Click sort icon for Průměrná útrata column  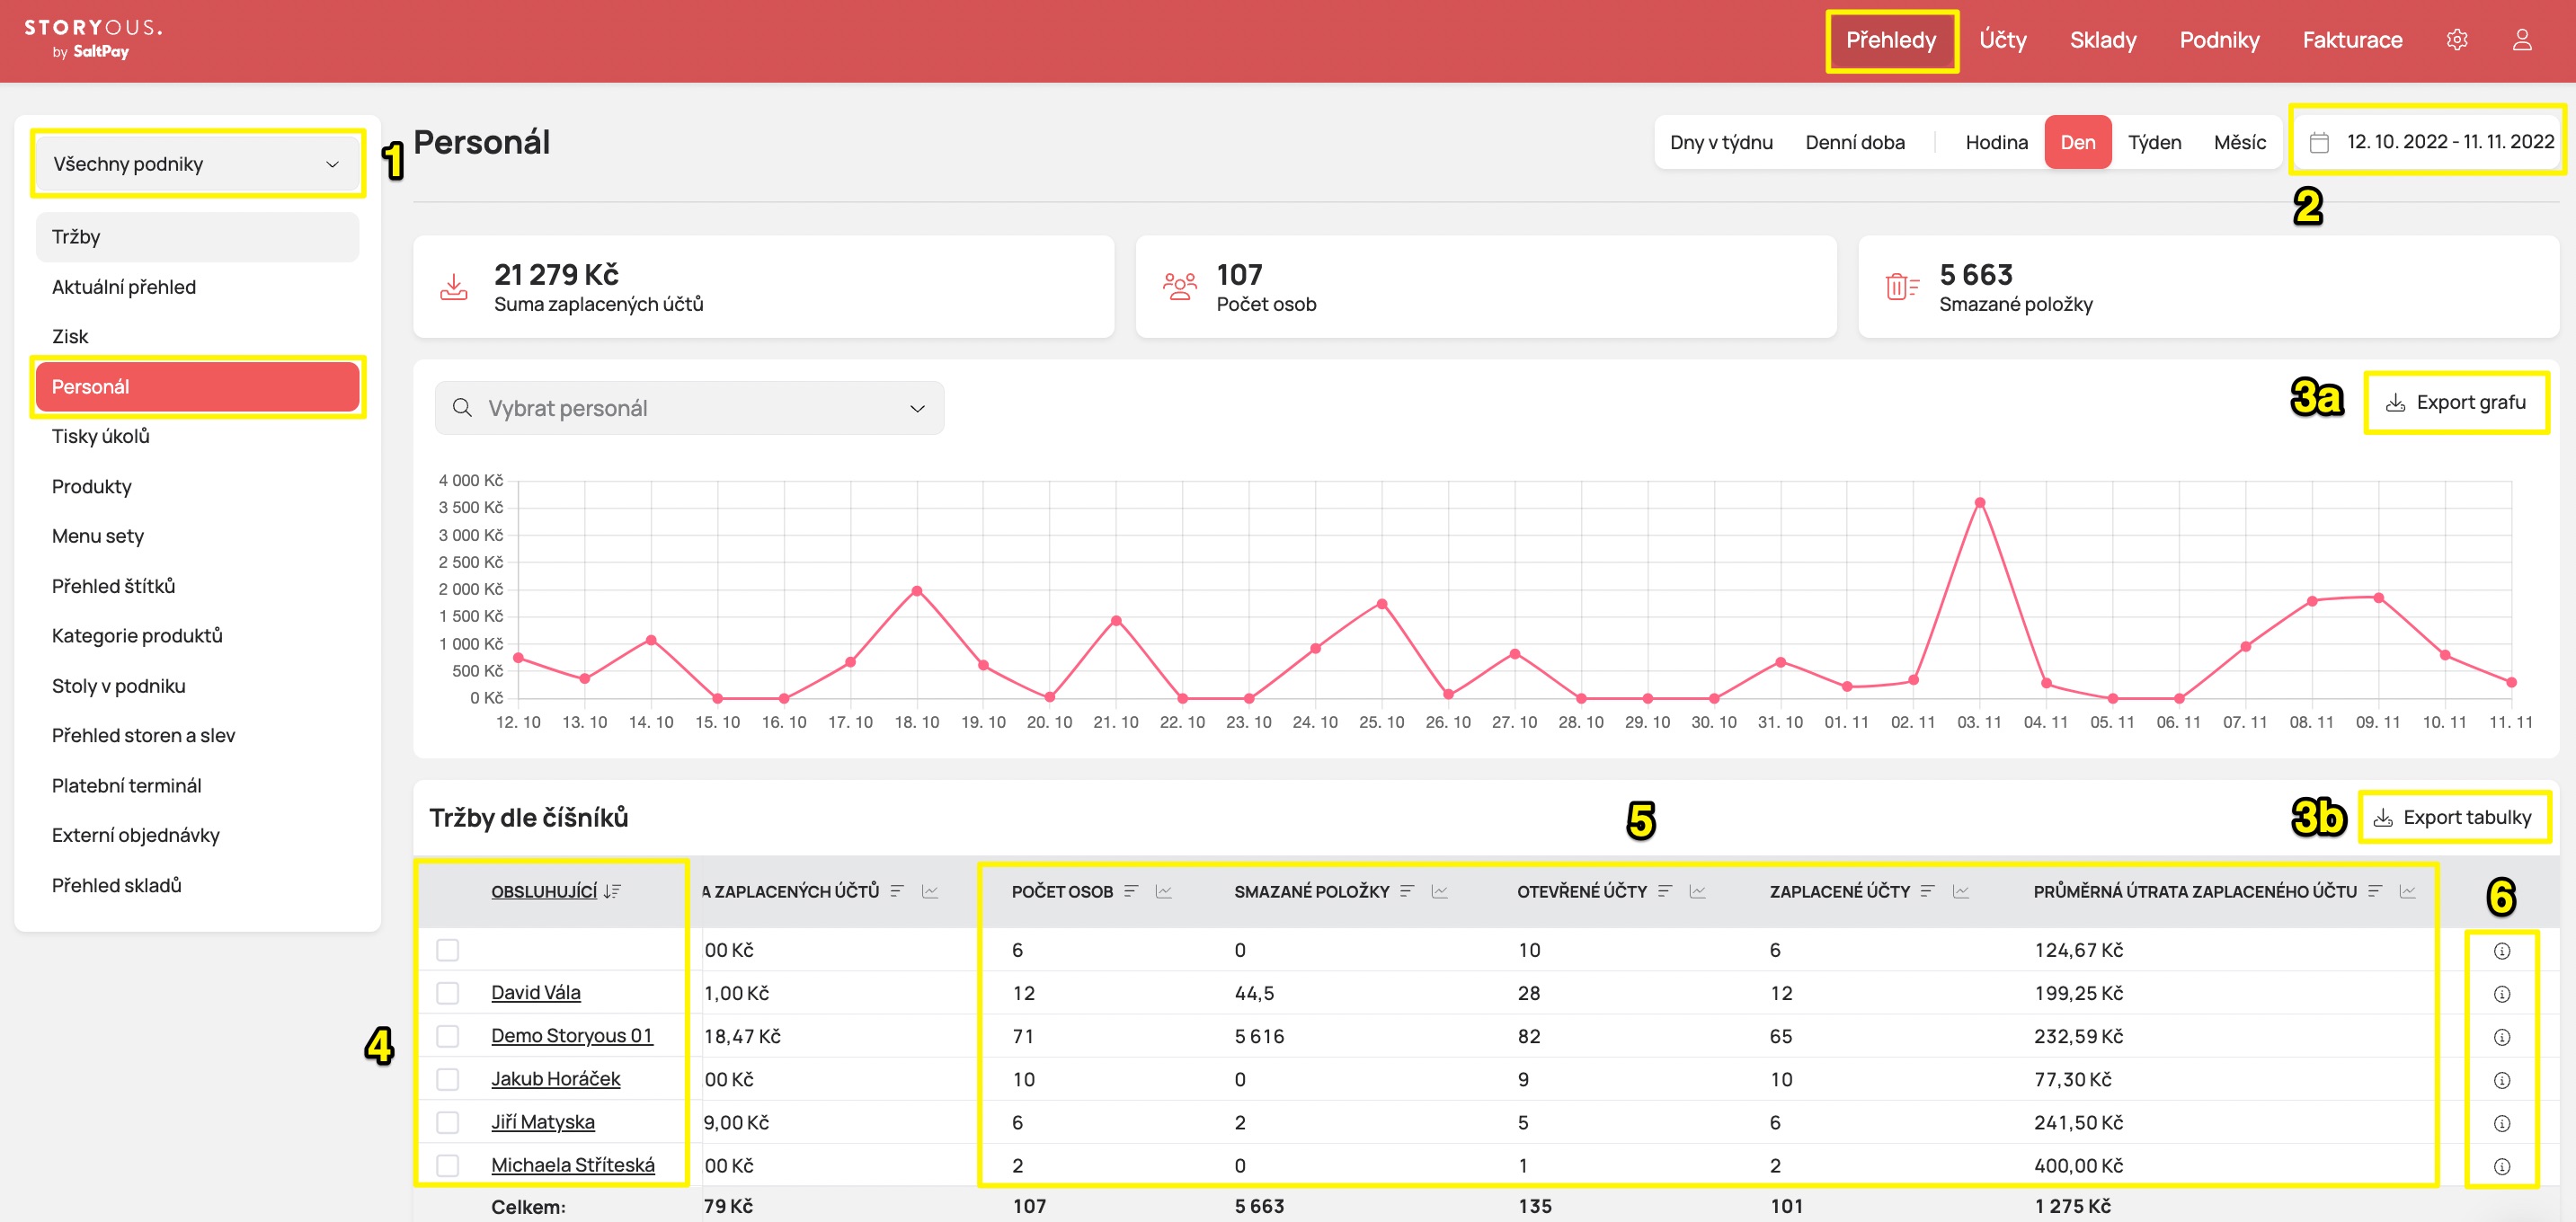(2375, 891)
